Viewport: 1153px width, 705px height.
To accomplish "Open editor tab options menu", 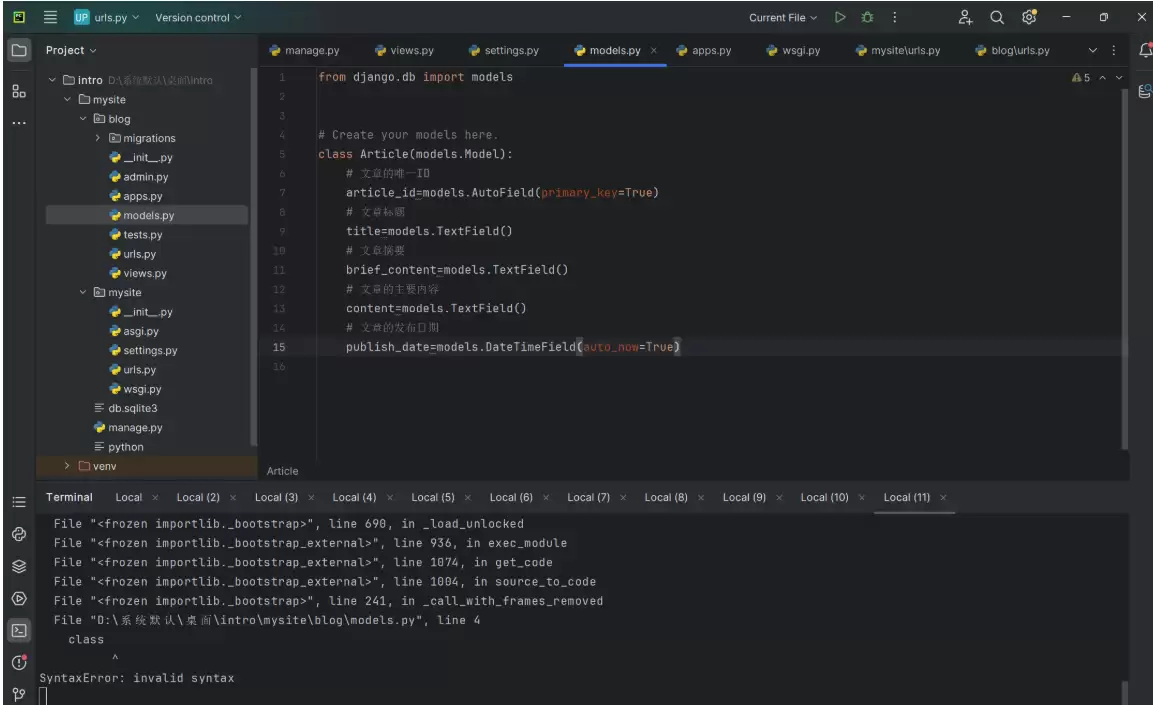I will pyautogui.click(x=1113, y=50).
